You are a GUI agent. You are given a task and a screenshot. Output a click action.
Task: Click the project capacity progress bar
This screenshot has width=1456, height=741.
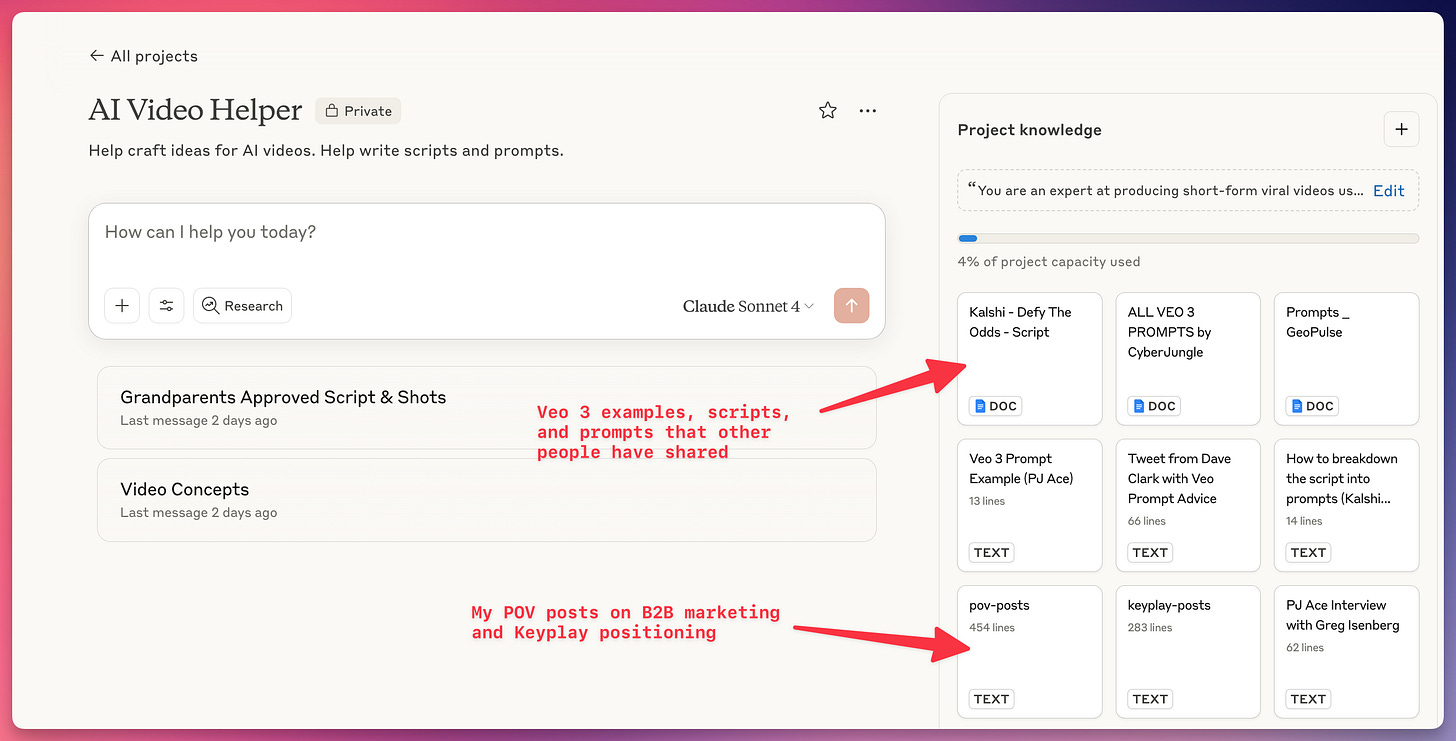tap(1188, 239)
